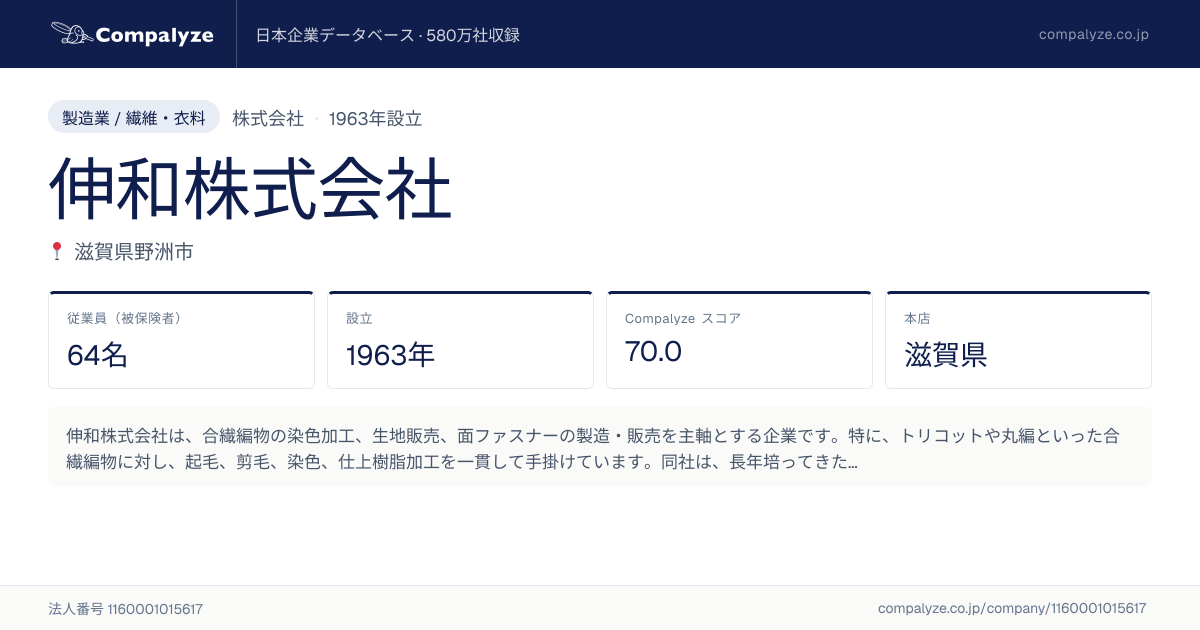
Task: Click the red location pin icon
Action: [x=57, y=251]
